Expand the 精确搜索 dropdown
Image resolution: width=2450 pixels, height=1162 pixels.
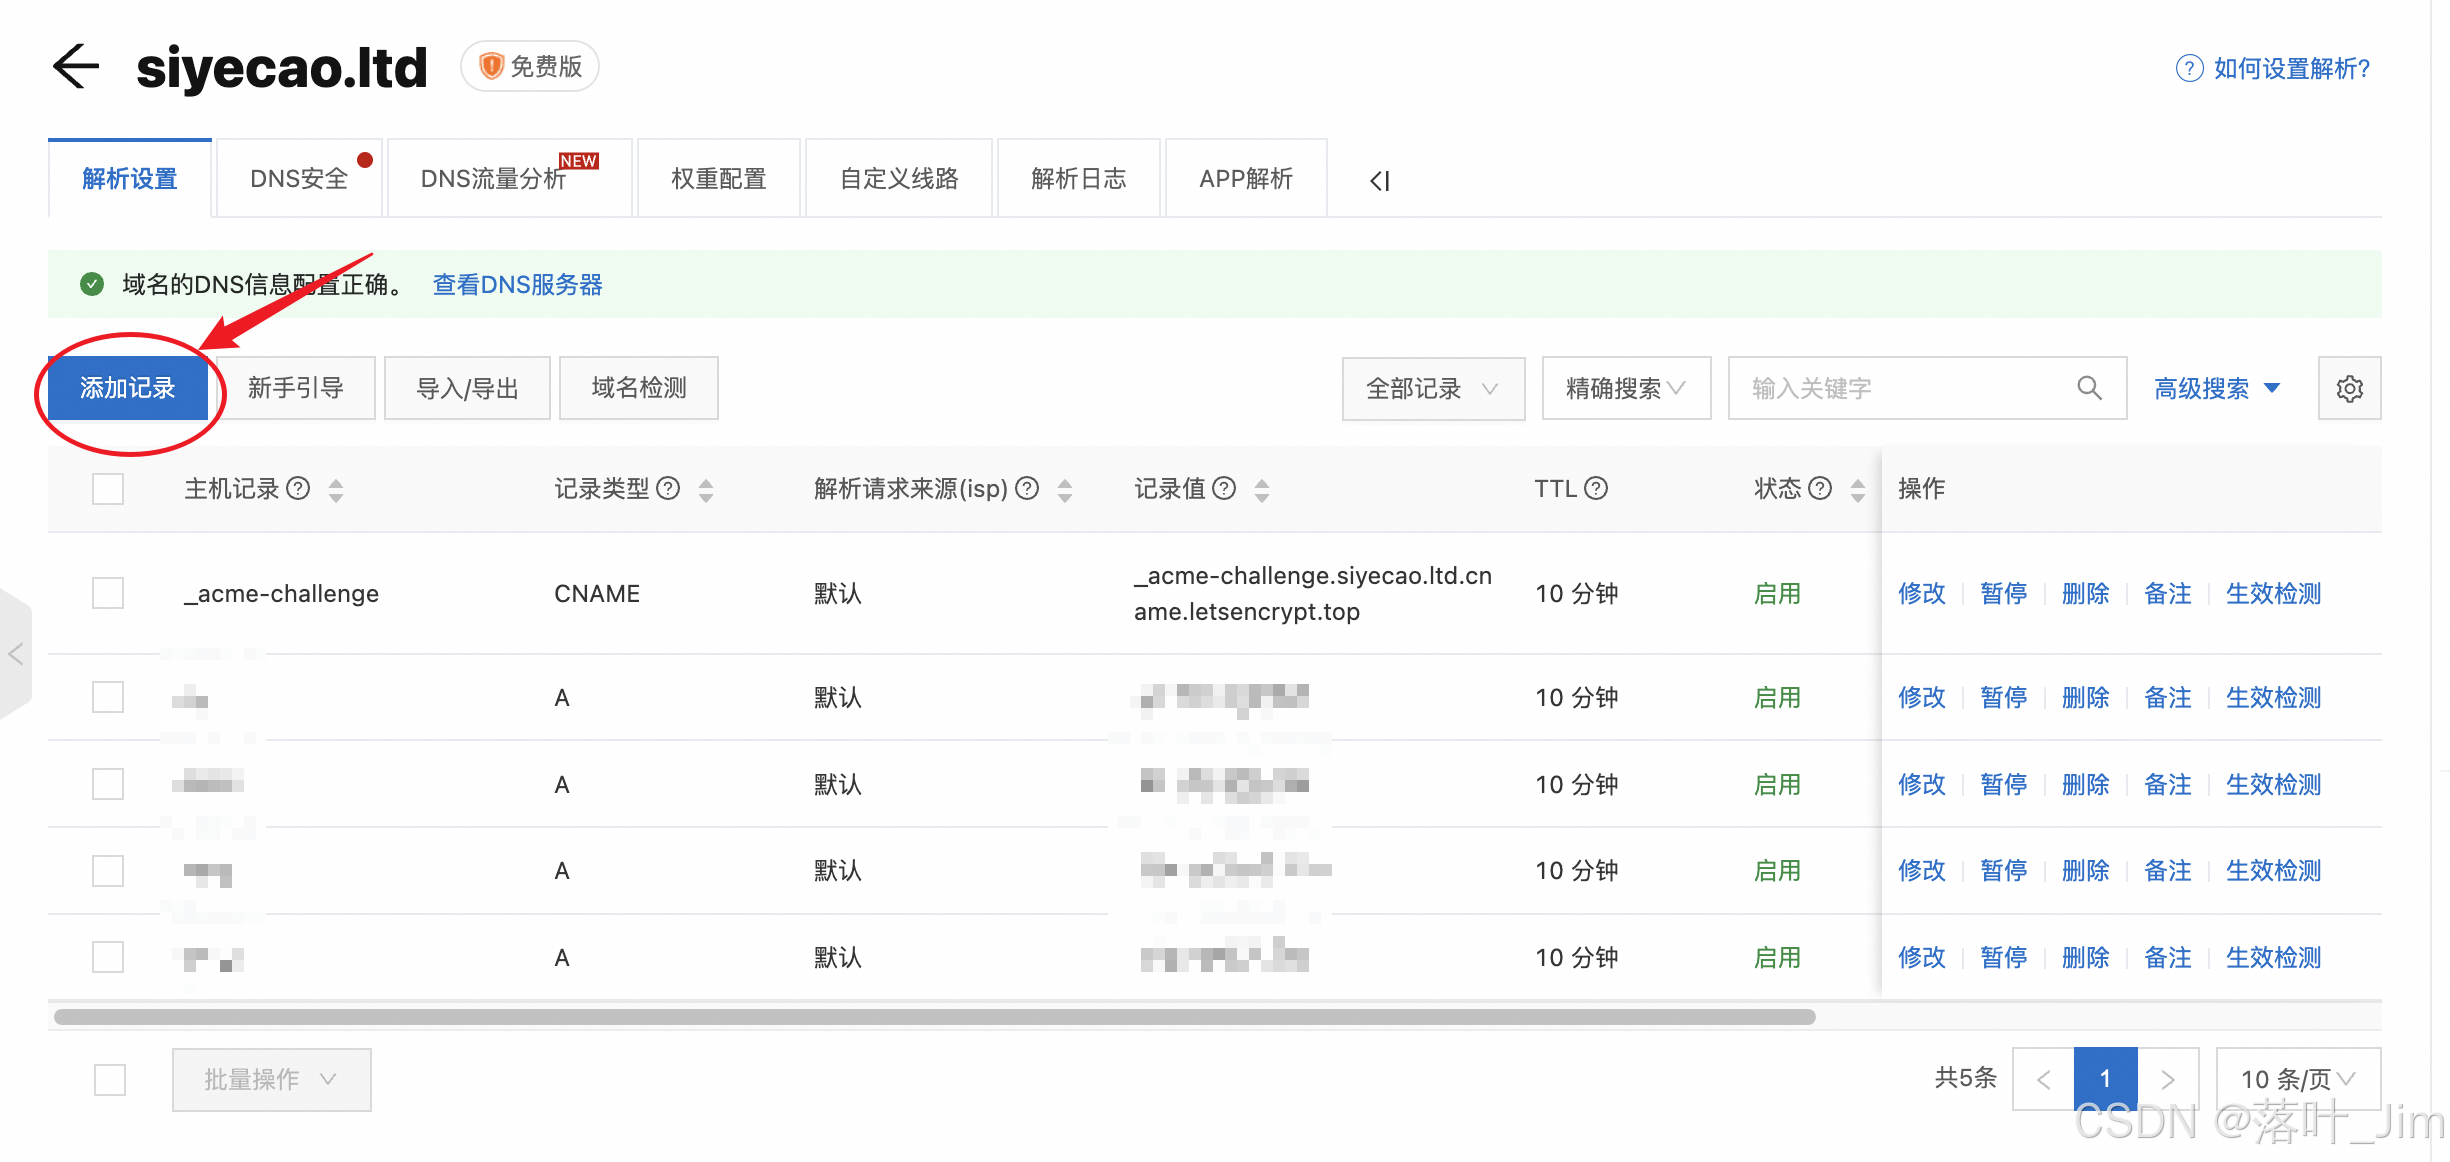(x=1625, y=389)
